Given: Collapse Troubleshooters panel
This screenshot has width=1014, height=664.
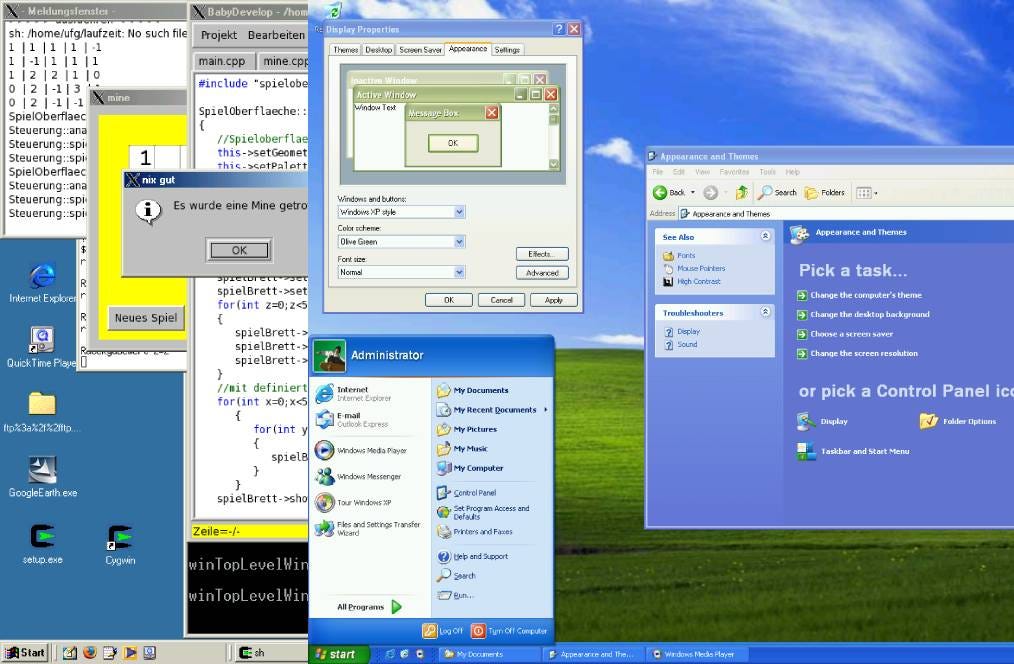Looking at the screenshot, I should pos(765,312).
